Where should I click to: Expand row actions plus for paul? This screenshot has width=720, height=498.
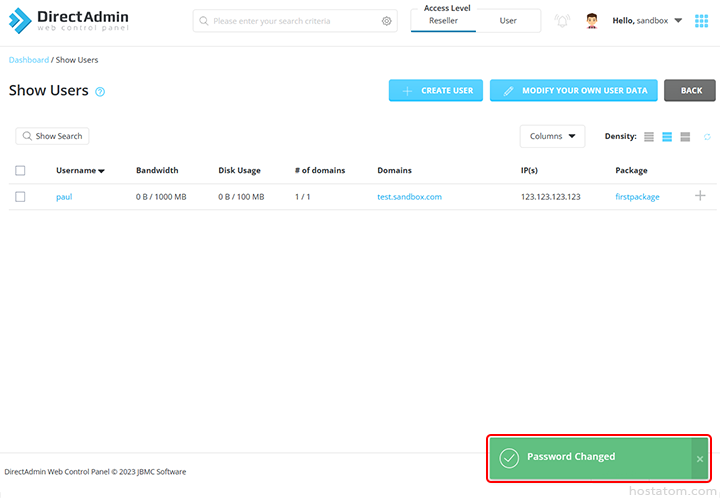tap(700, 196)
